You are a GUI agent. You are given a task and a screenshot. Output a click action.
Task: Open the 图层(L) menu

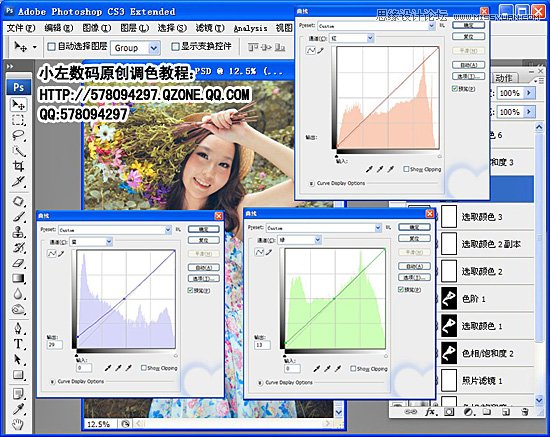[134, 28]
